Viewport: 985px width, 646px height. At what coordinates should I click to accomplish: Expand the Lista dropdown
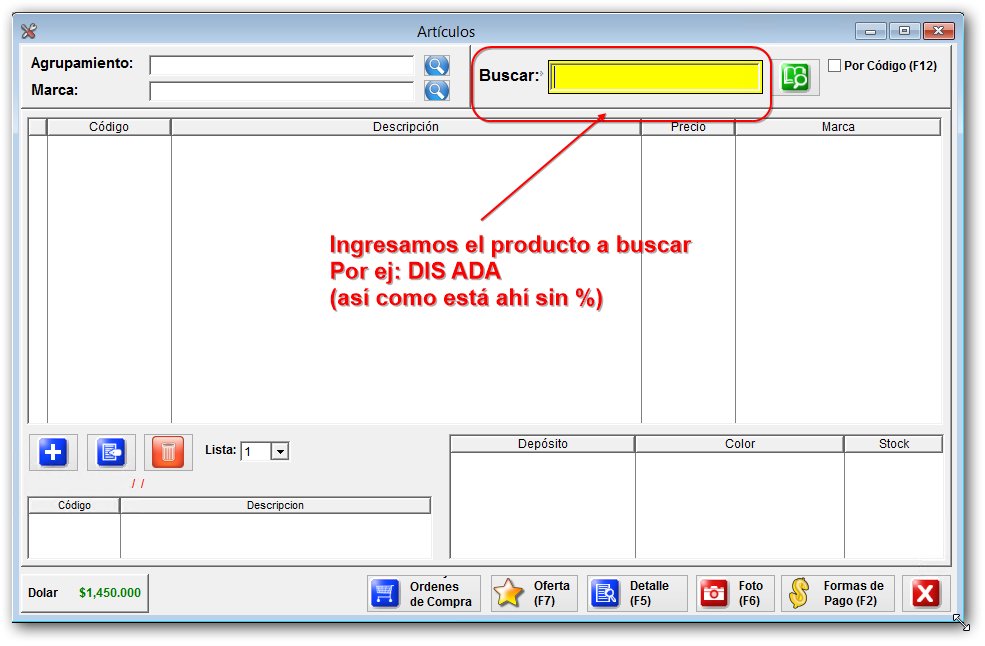tap(280, 452)
